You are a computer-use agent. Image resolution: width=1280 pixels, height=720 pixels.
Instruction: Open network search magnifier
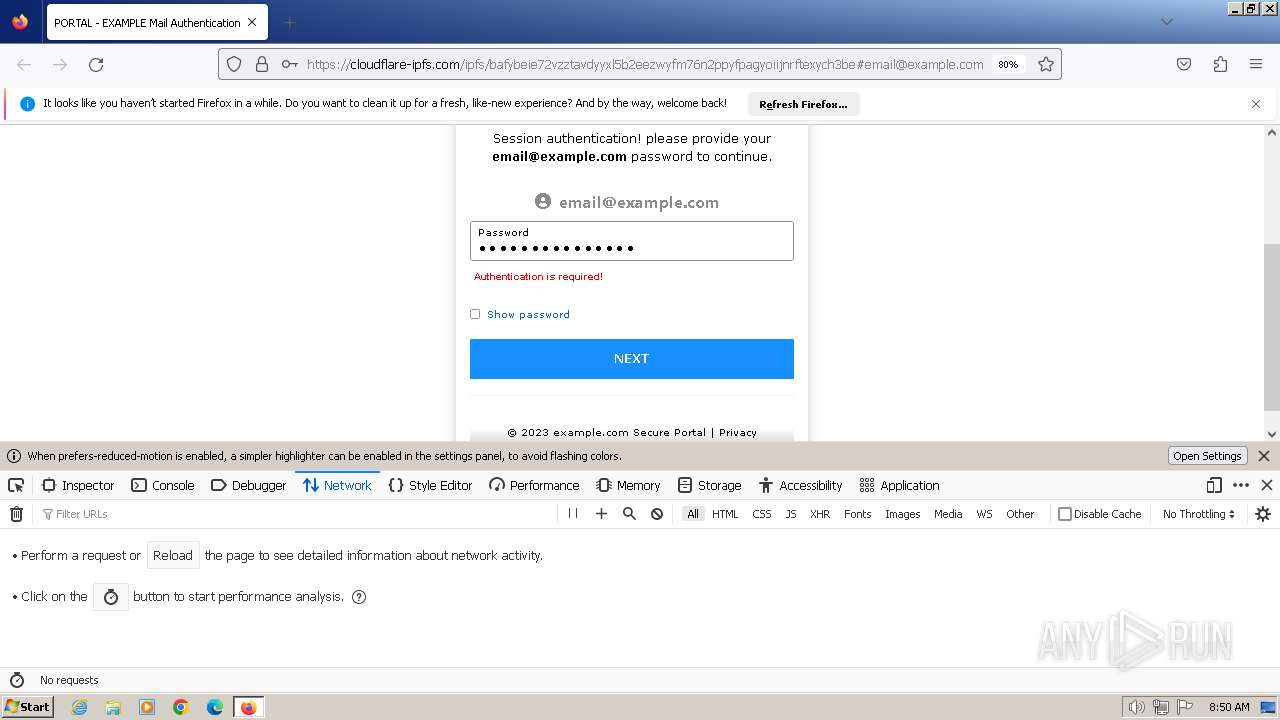point(629,514)
